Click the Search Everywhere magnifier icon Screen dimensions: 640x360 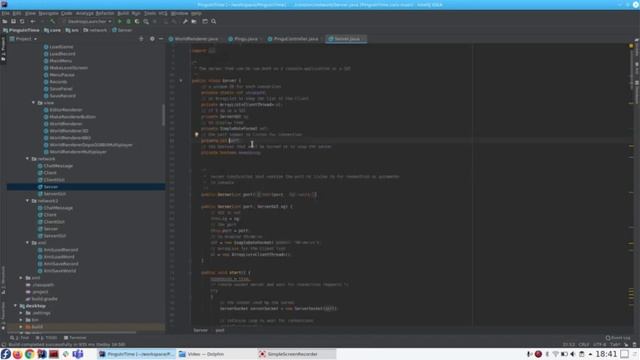click(213, 21)
